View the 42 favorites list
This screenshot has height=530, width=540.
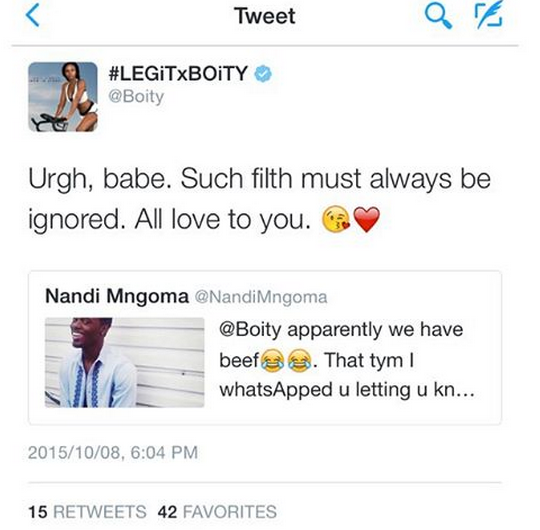click(x=217, y=511)
